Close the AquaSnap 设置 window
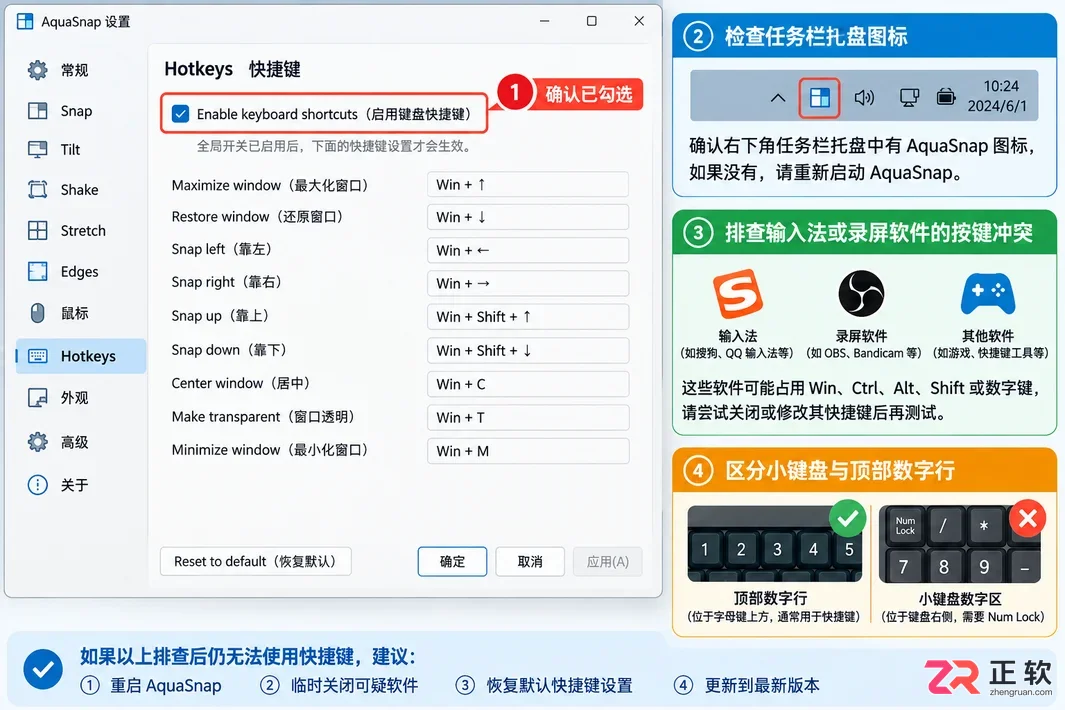1065x710 pixels. pyautogui.click(x=639, y=21)
